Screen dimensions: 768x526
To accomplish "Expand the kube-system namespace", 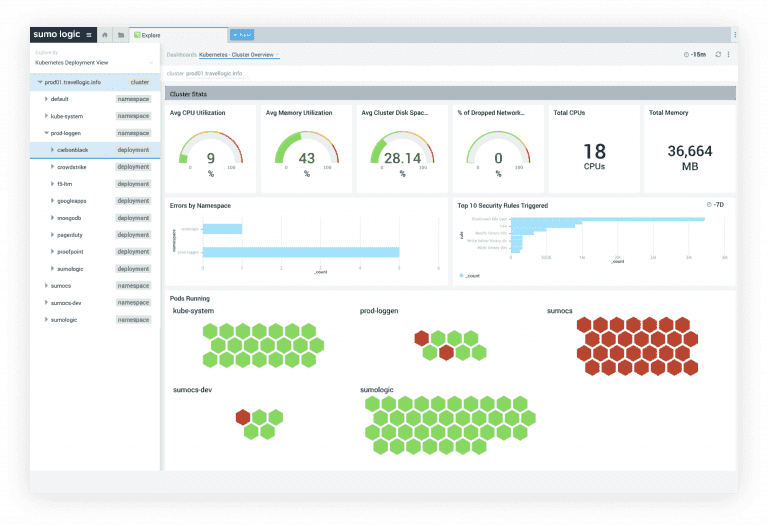I will (x=46, y=116).
